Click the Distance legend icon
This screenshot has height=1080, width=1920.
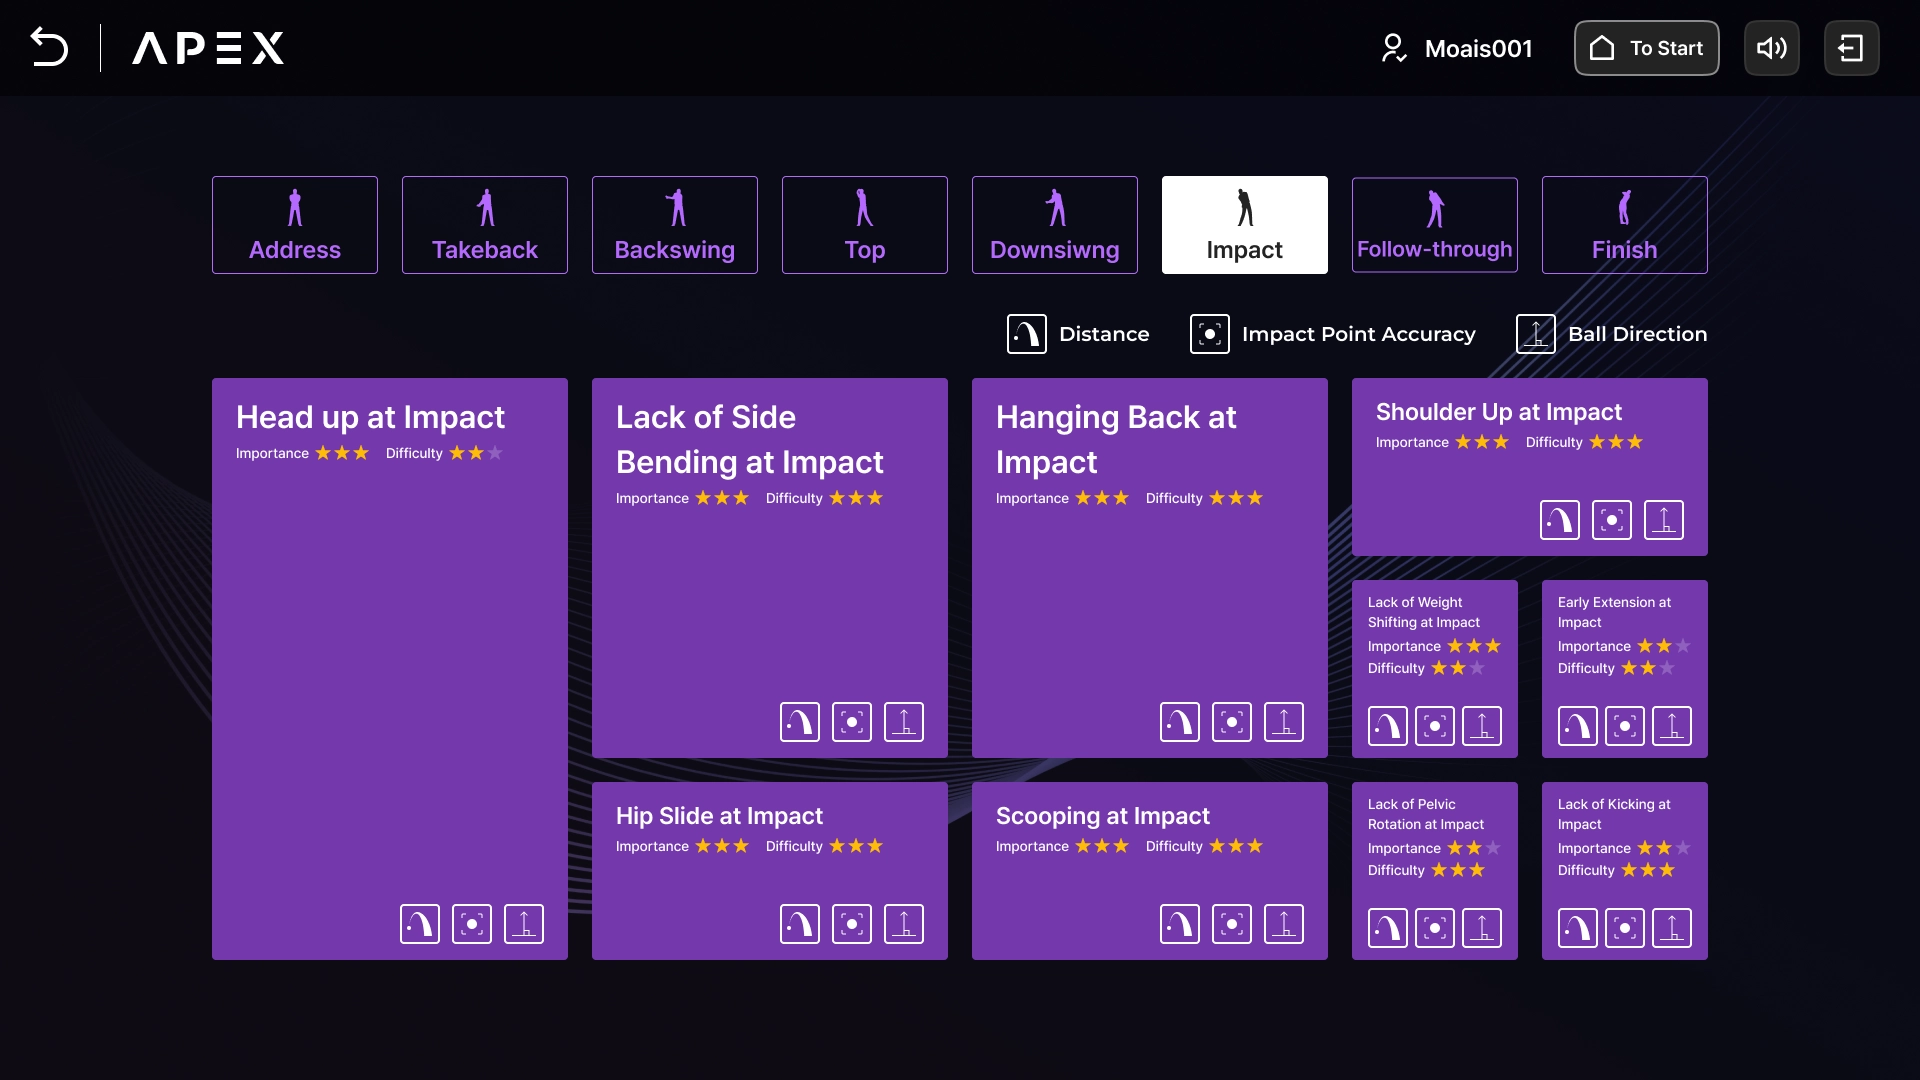pyautogui.click(x=1026, y=334)
